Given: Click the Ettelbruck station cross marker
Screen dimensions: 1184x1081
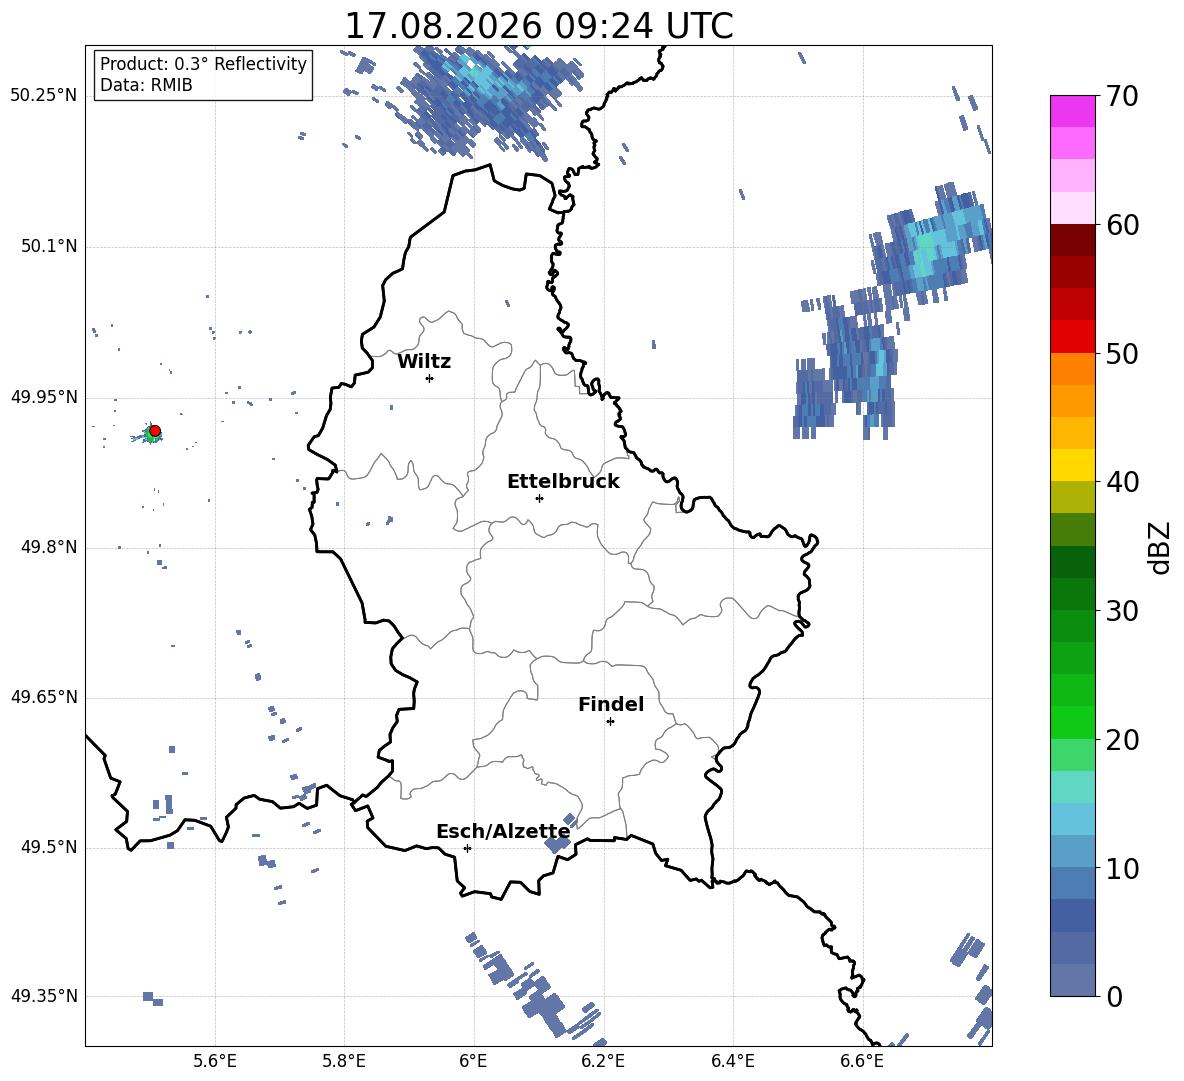Looking at the screenshot, I should click(539, 498).
